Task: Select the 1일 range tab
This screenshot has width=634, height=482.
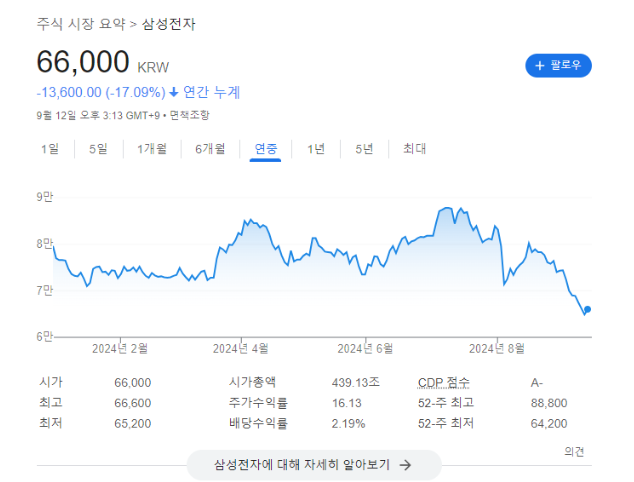Action: (50, 149)
